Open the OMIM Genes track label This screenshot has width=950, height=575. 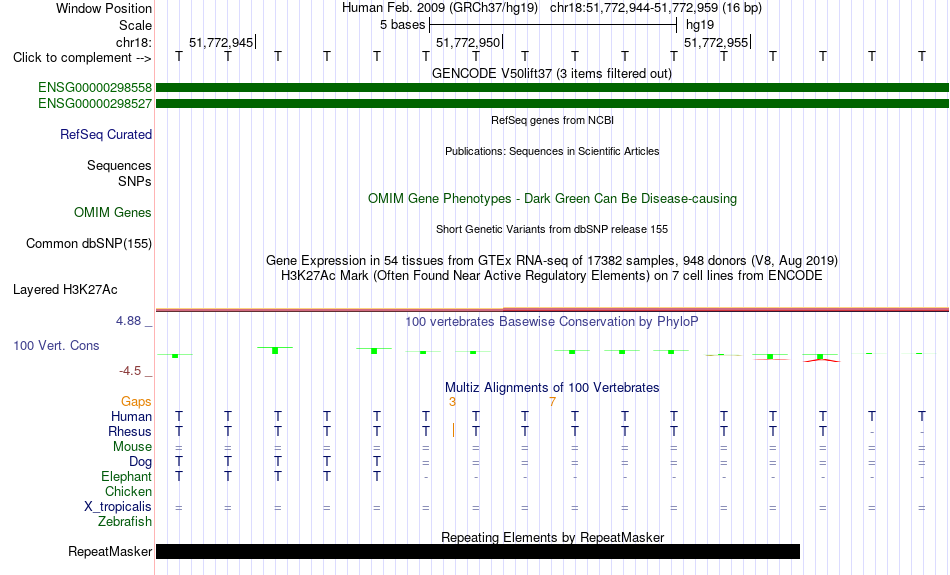pyautogui.click(x=113, y=213)
